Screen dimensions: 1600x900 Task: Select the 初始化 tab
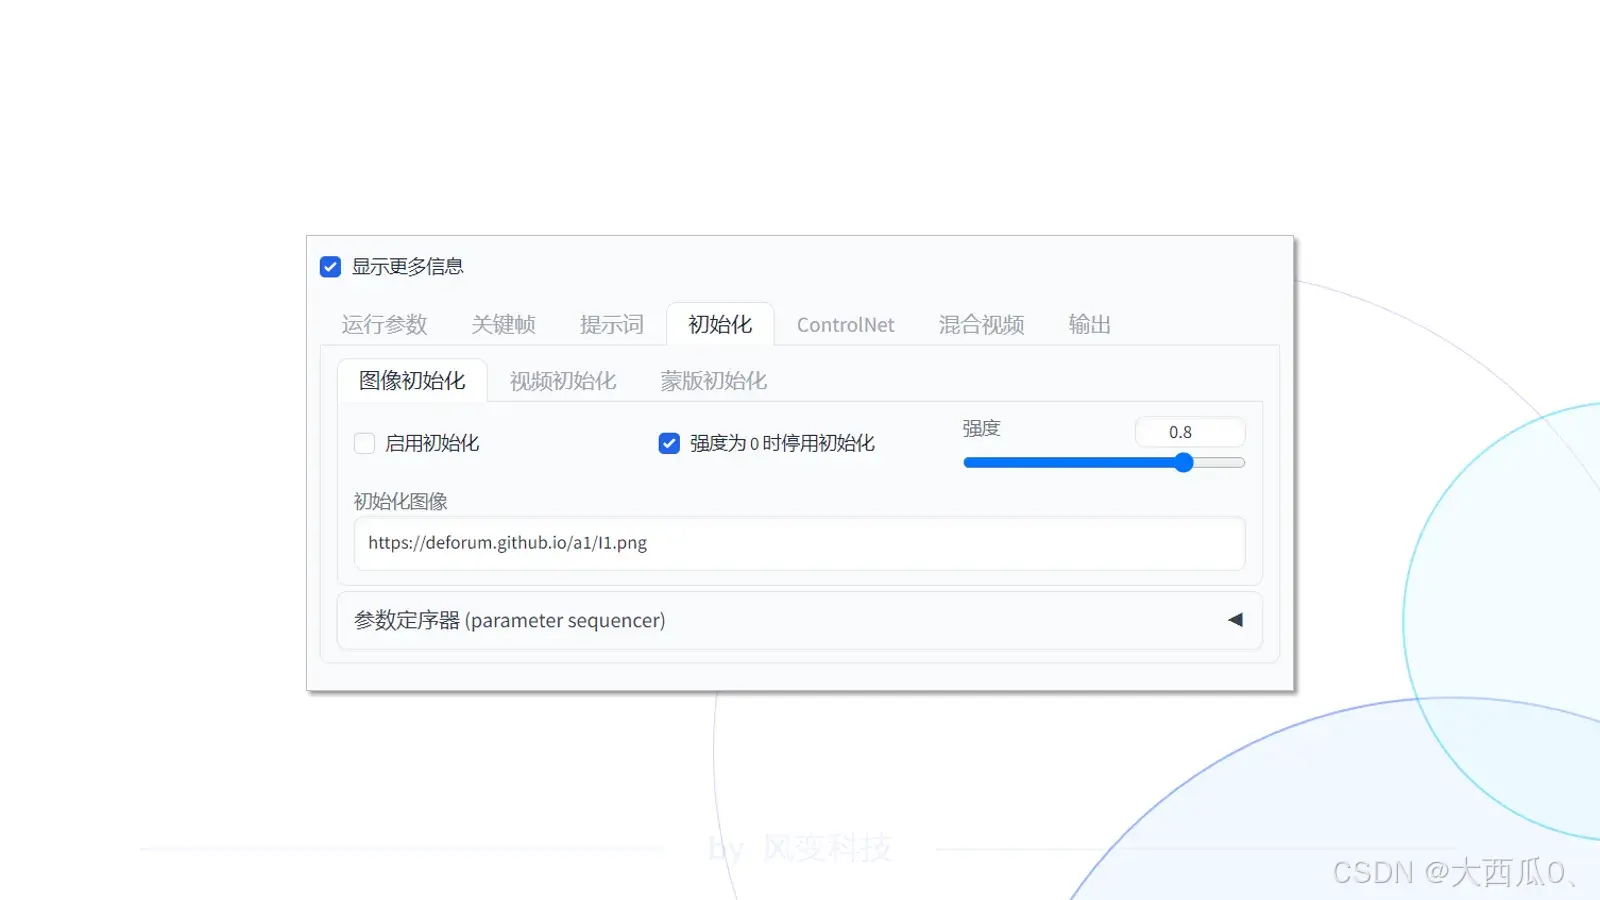pyautogui.click(x=720, y=325)
